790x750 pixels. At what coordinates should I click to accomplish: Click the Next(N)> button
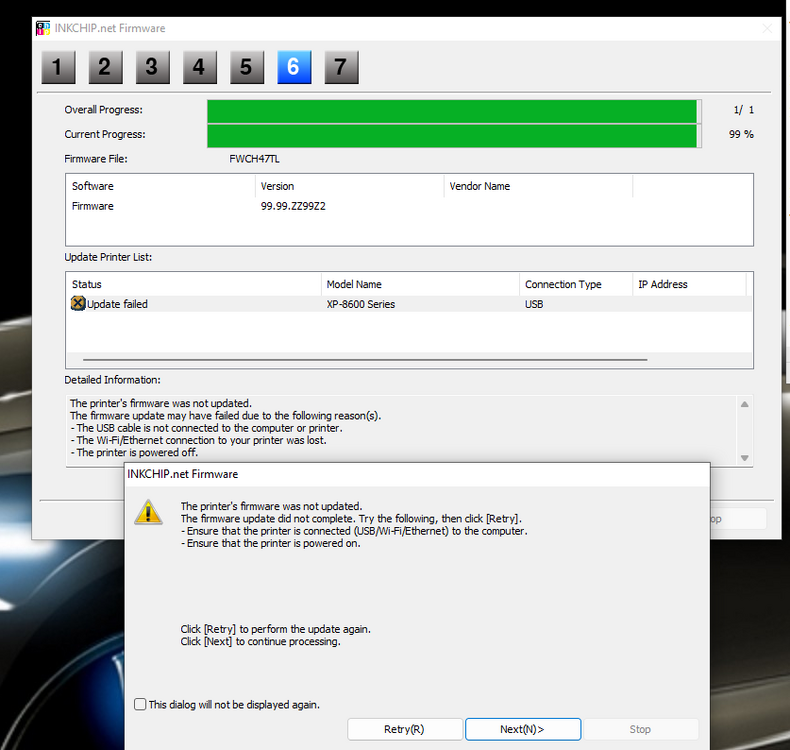click(523, 729)
